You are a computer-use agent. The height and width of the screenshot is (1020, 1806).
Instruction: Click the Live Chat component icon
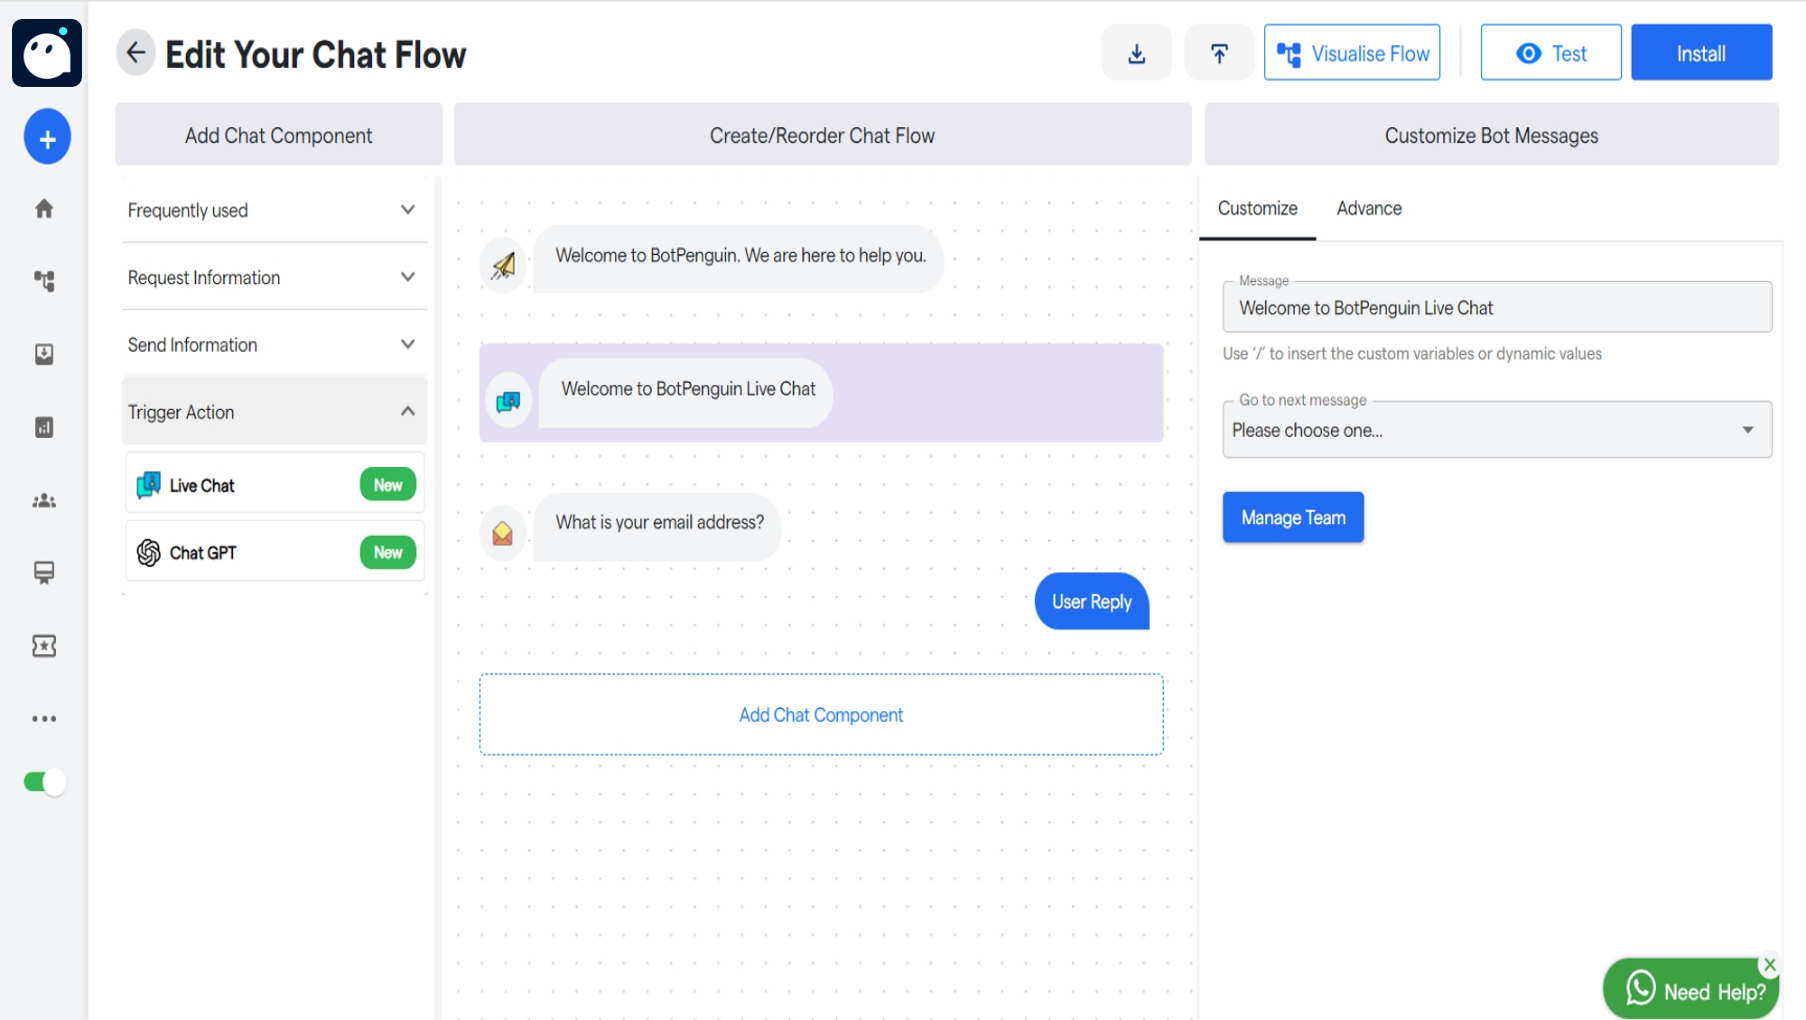(149, 485)
